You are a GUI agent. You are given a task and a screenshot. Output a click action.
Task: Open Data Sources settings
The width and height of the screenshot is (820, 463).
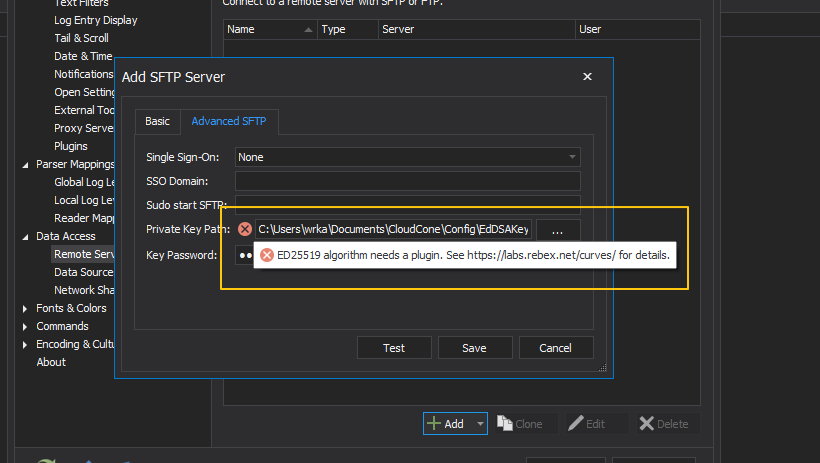click(x=84, y=272)
